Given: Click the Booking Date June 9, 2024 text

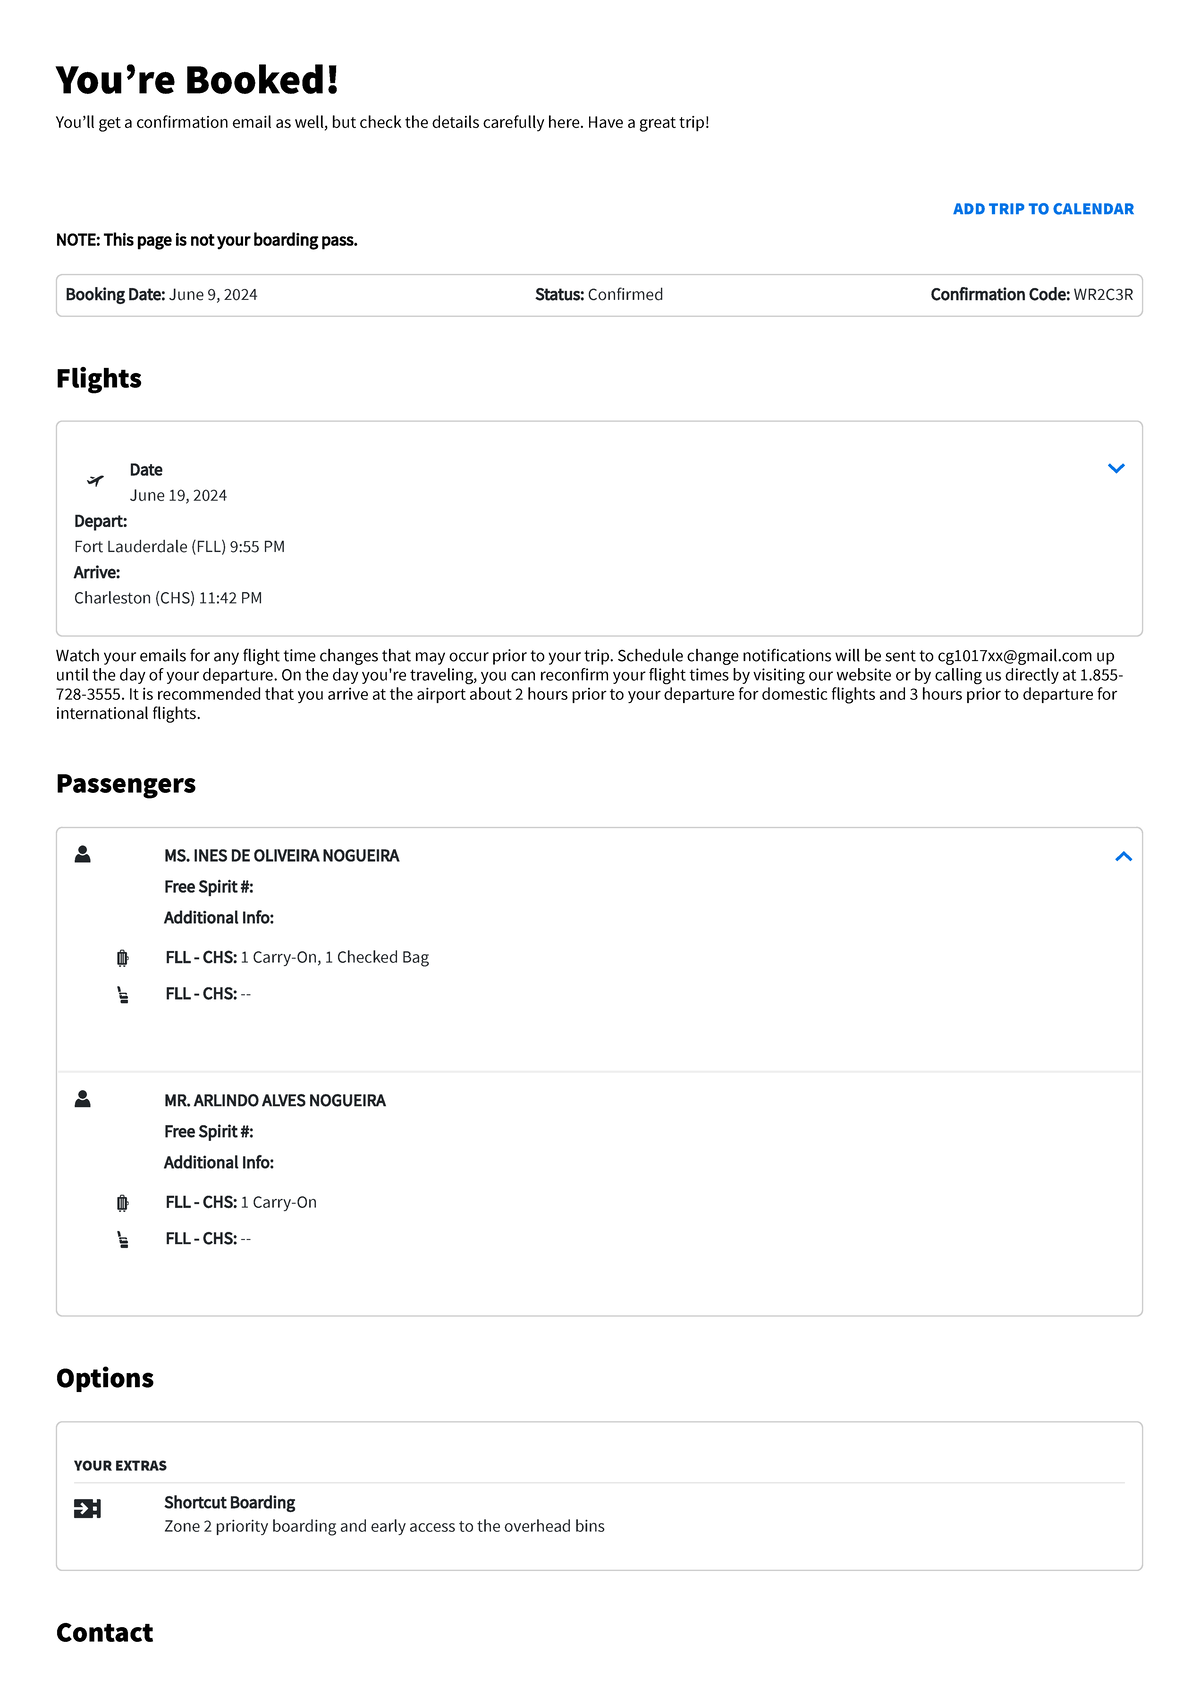Looking at the screenshot, I should [161, 294].
